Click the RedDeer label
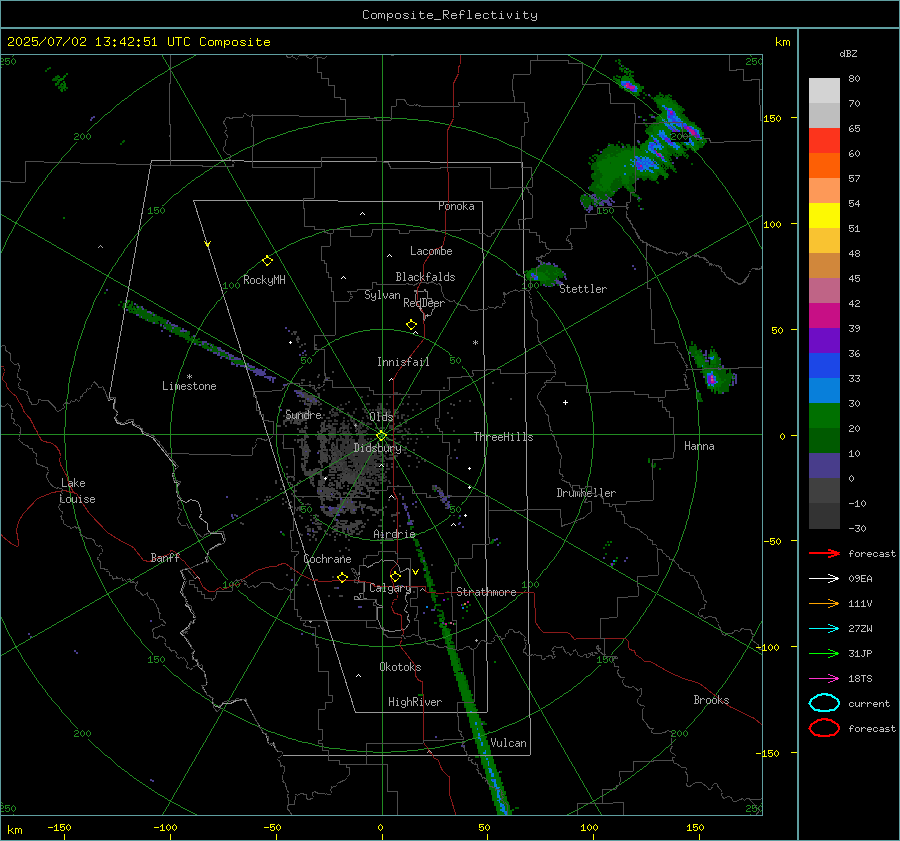900x841 pixels. point(424,303)
